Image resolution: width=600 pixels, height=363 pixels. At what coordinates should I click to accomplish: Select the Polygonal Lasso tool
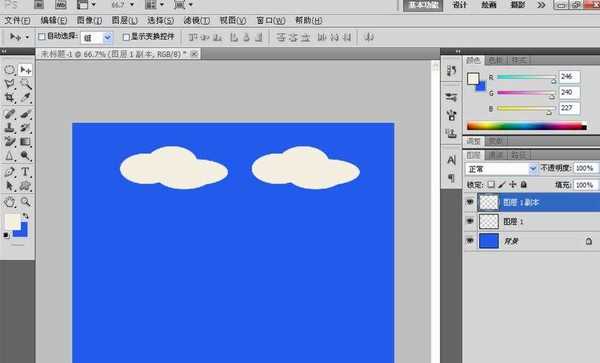coord(10,84)
